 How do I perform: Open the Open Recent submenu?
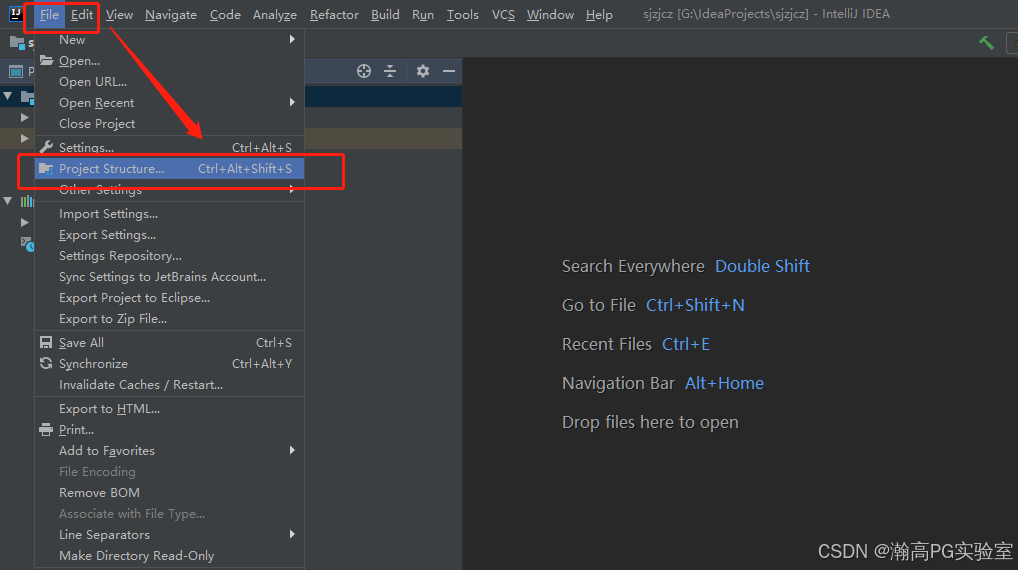pos(169,103)
